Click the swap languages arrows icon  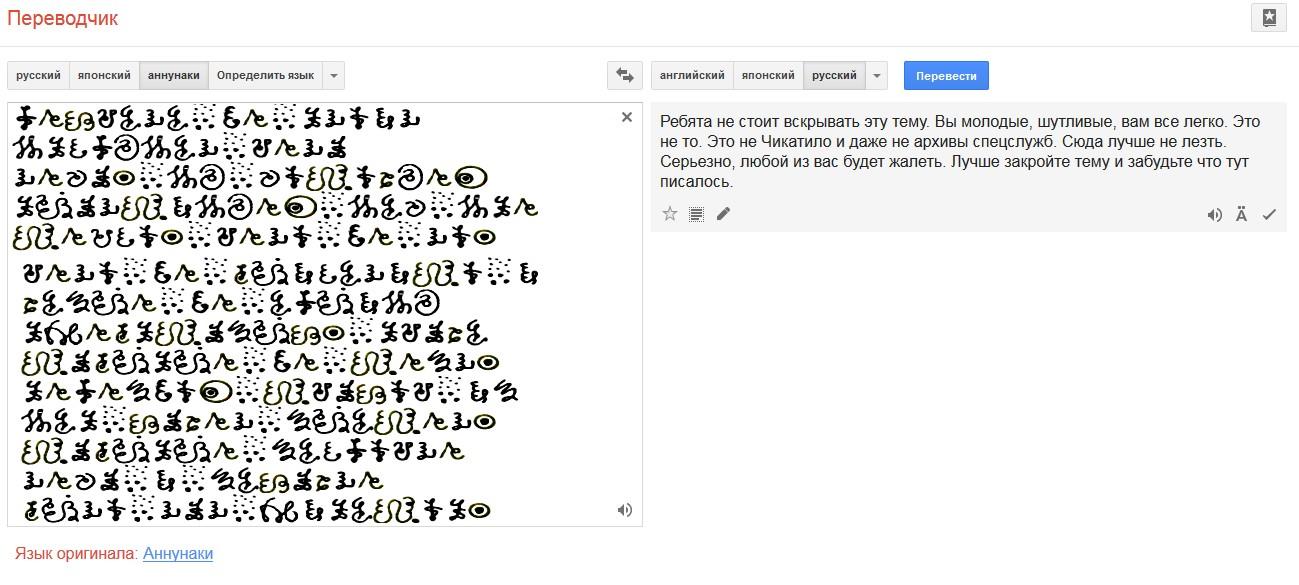624,75
